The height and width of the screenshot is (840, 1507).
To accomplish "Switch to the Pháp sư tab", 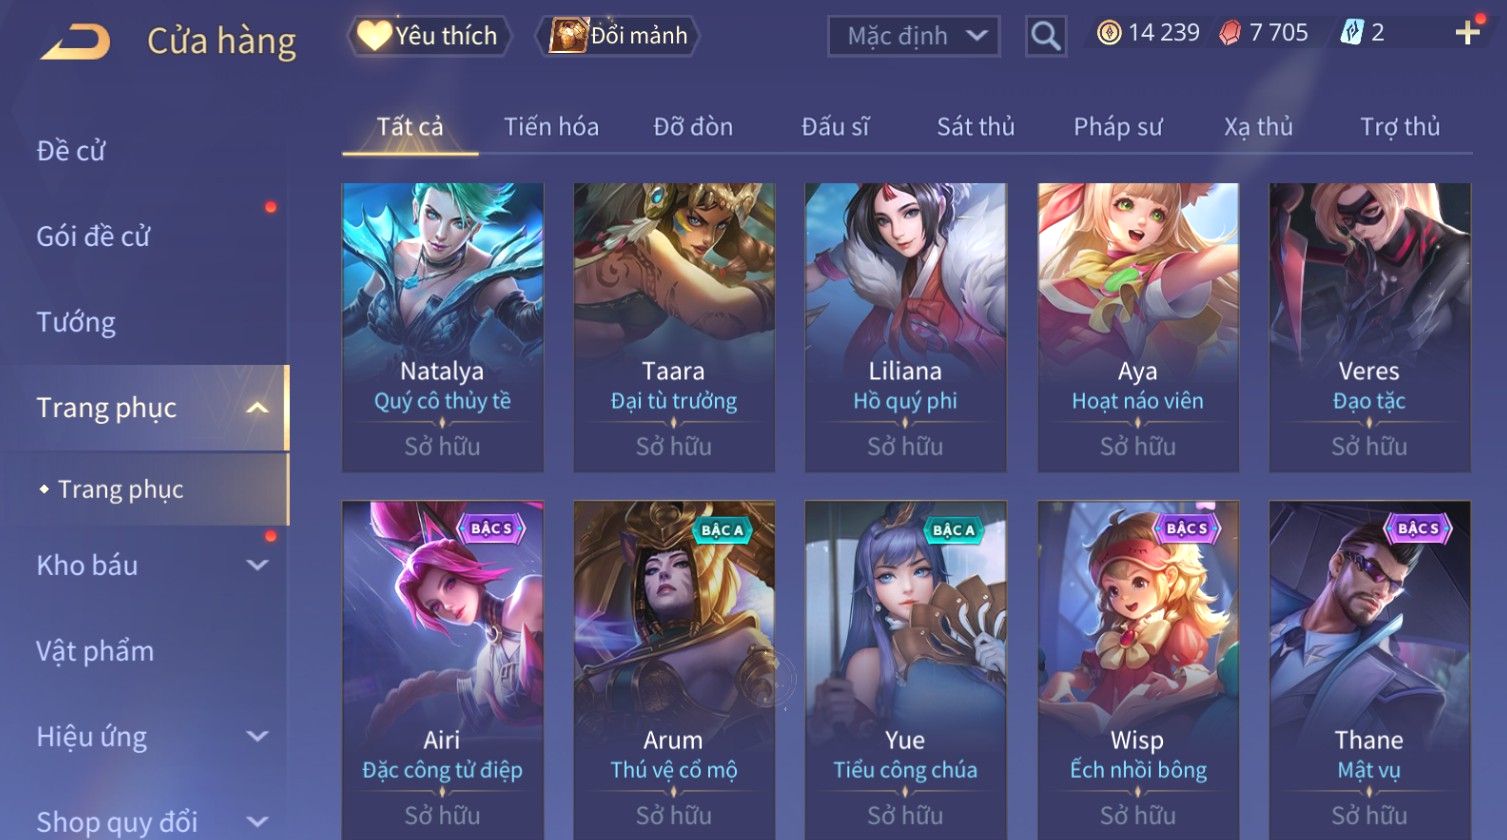I will point(1118,127).
